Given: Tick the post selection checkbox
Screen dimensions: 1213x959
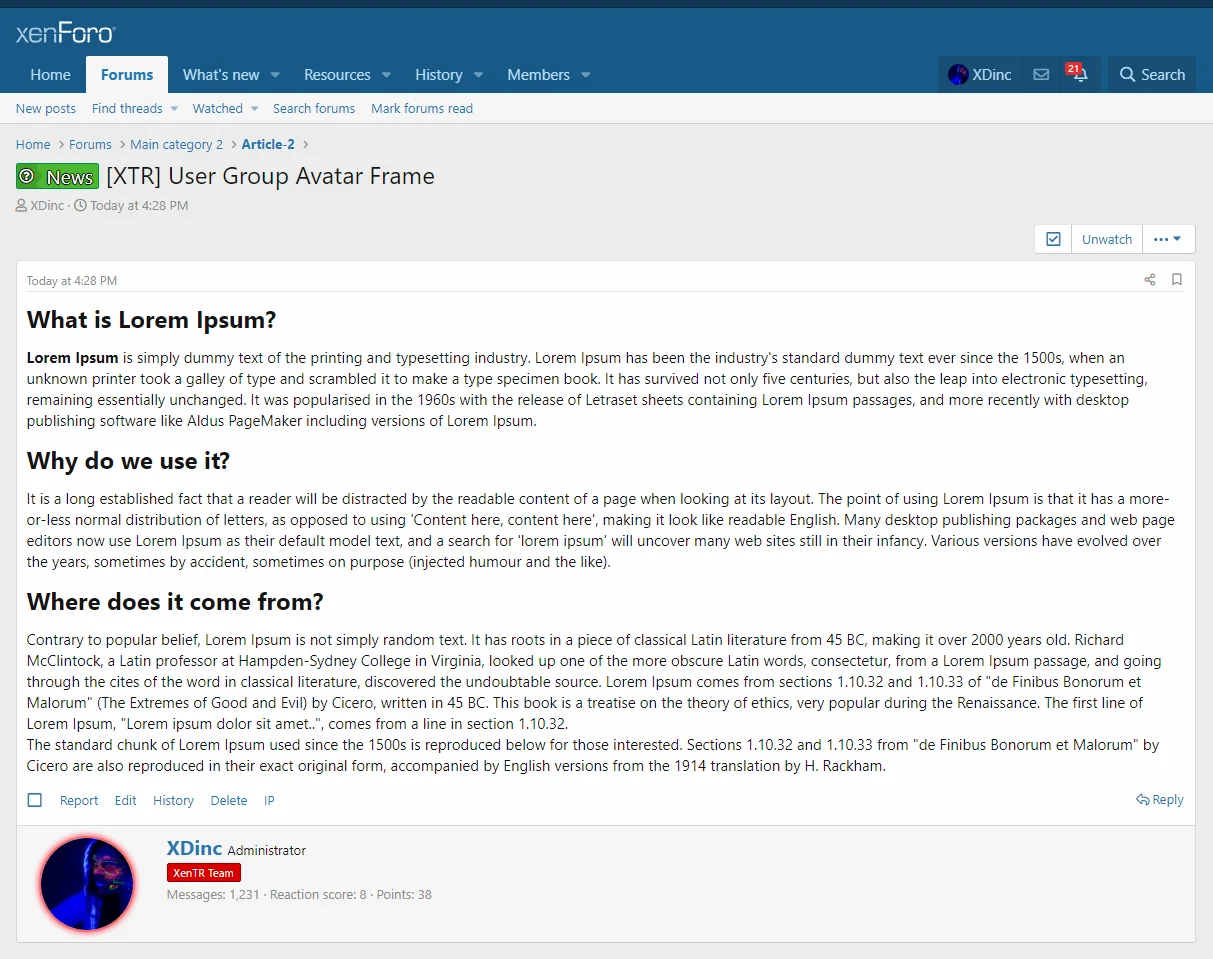Looking at the screenshot, I should coord(35,800).
